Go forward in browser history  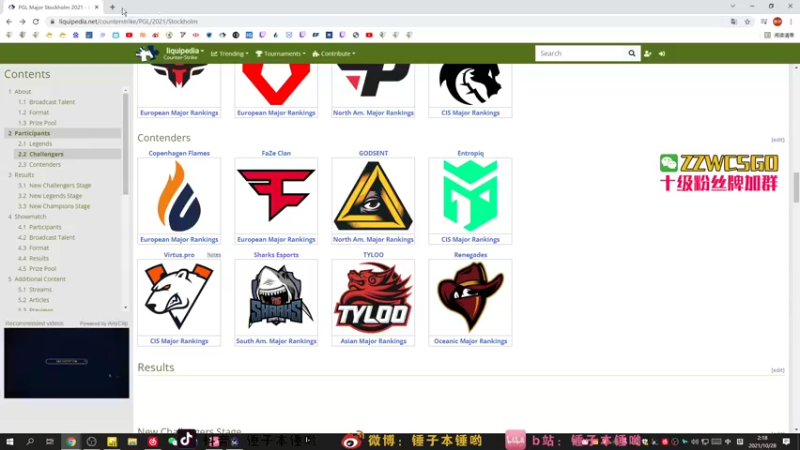pos(22,21)
